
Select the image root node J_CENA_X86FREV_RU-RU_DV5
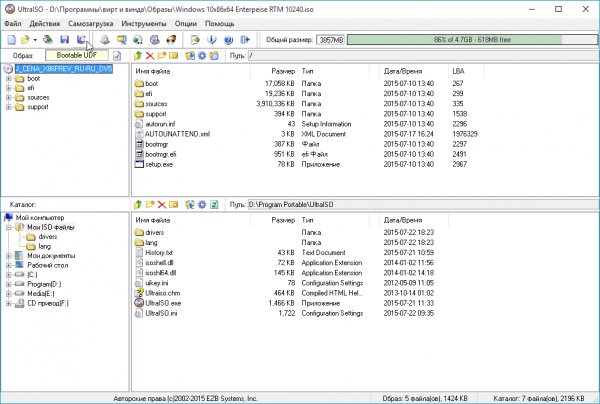click(x=64, y=69)
